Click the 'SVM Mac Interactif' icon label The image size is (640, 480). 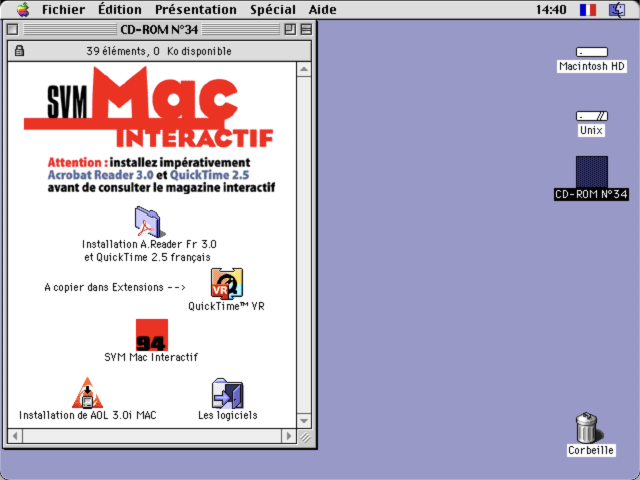point(151,357)
